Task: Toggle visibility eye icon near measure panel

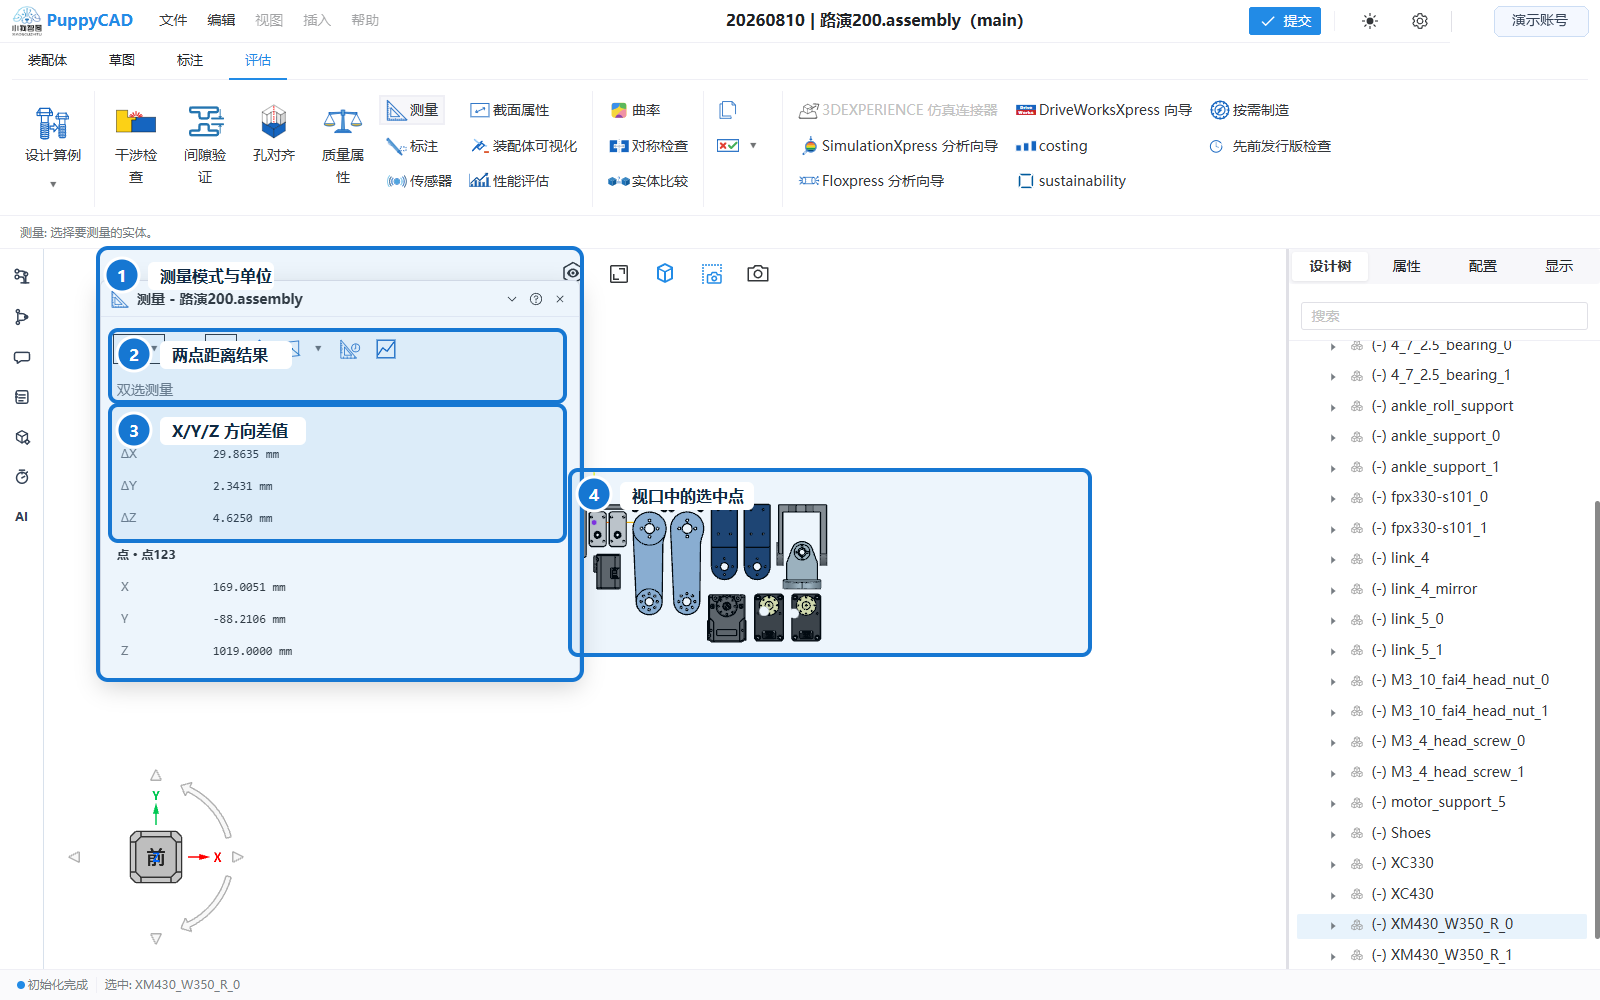Action: [572, 272]
